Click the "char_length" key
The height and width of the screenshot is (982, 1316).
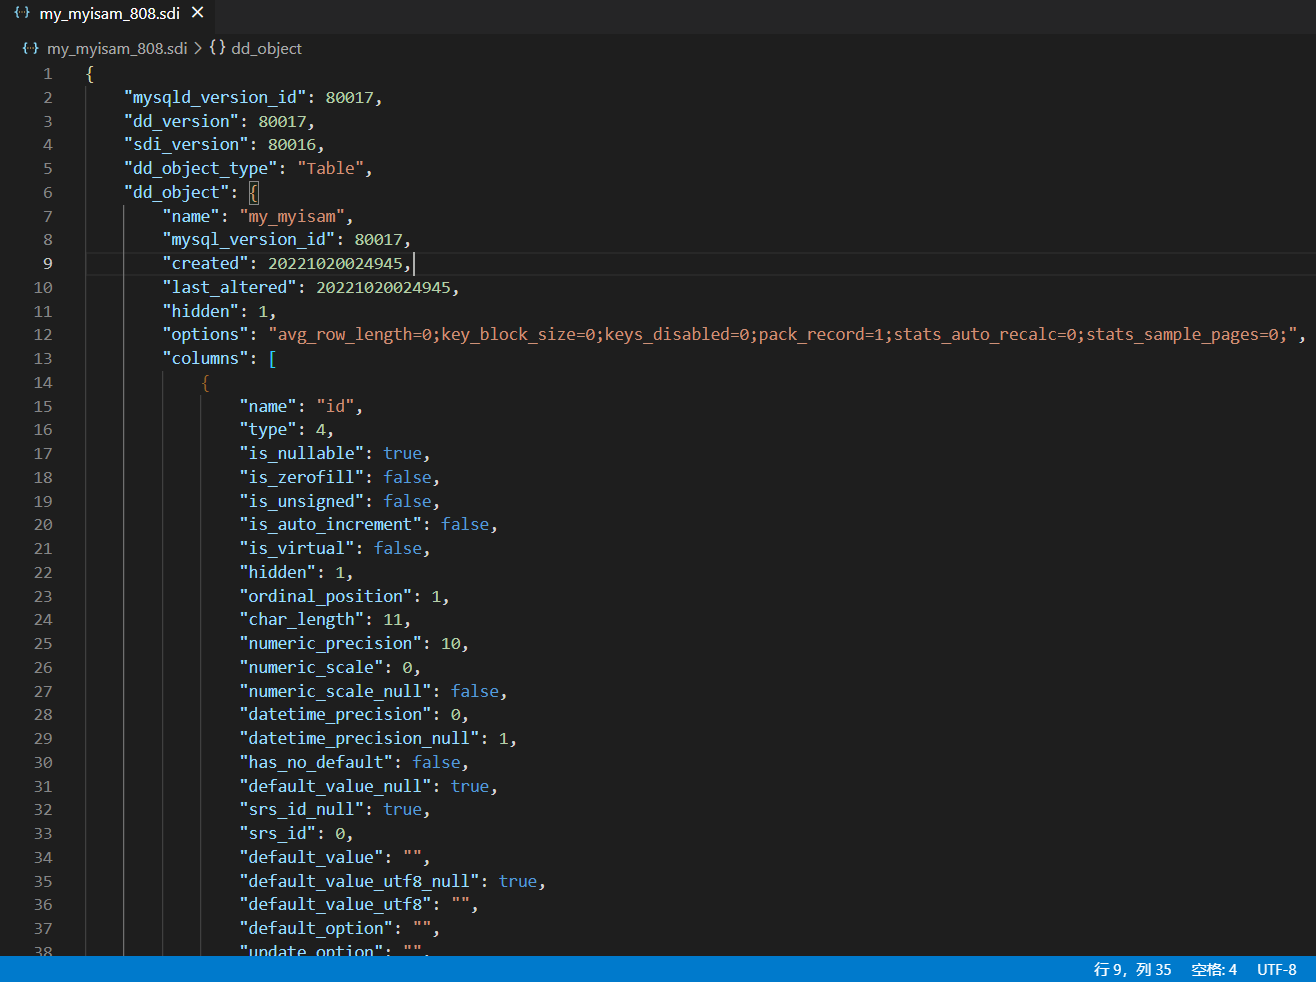pos(302,620)
